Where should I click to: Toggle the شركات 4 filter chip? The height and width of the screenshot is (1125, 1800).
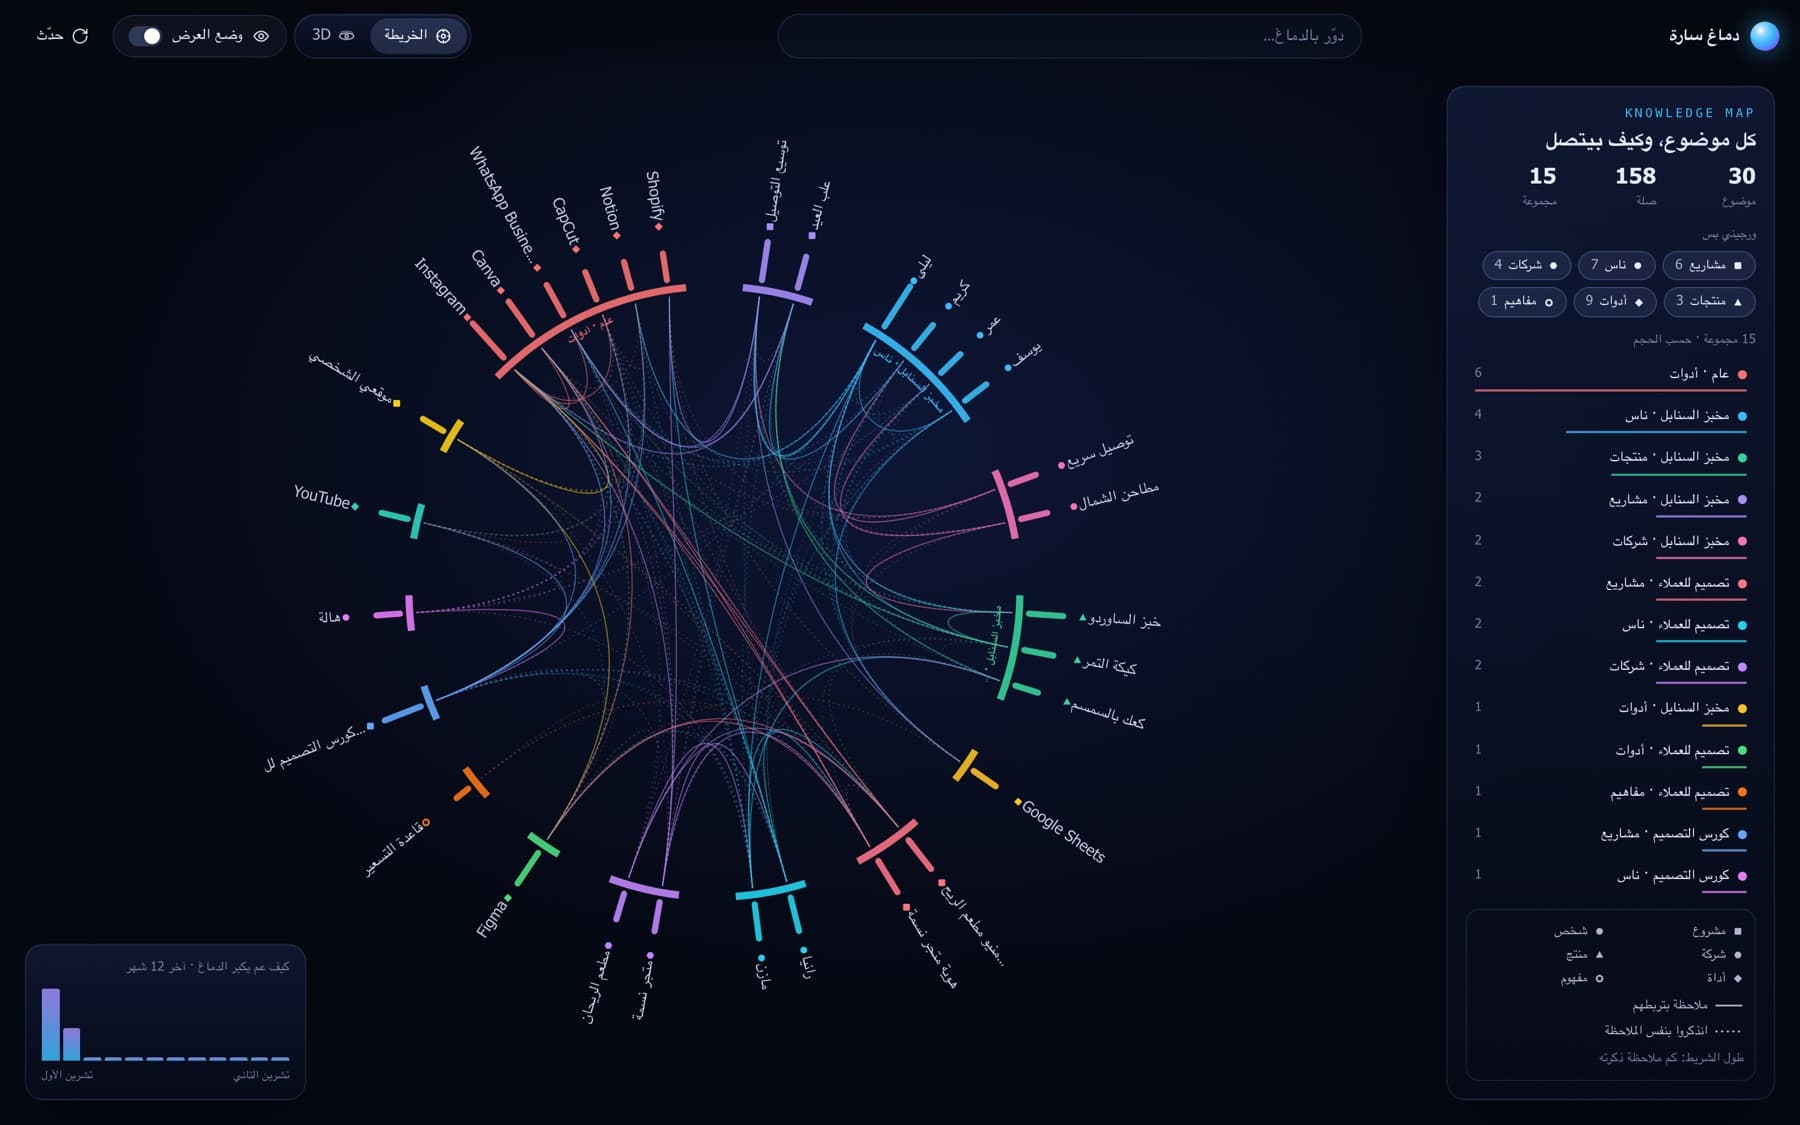pos(1526,265)
